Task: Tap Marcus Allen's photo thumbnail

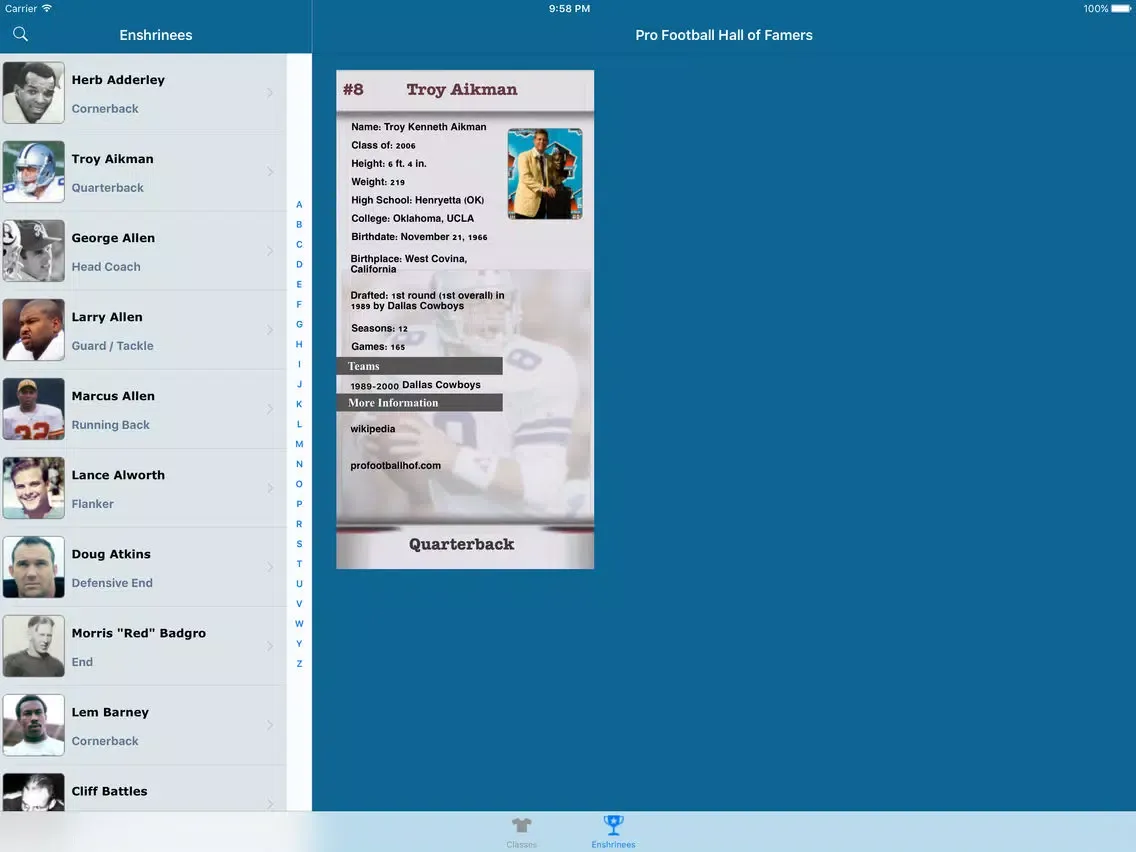Action: click(33, 409)
